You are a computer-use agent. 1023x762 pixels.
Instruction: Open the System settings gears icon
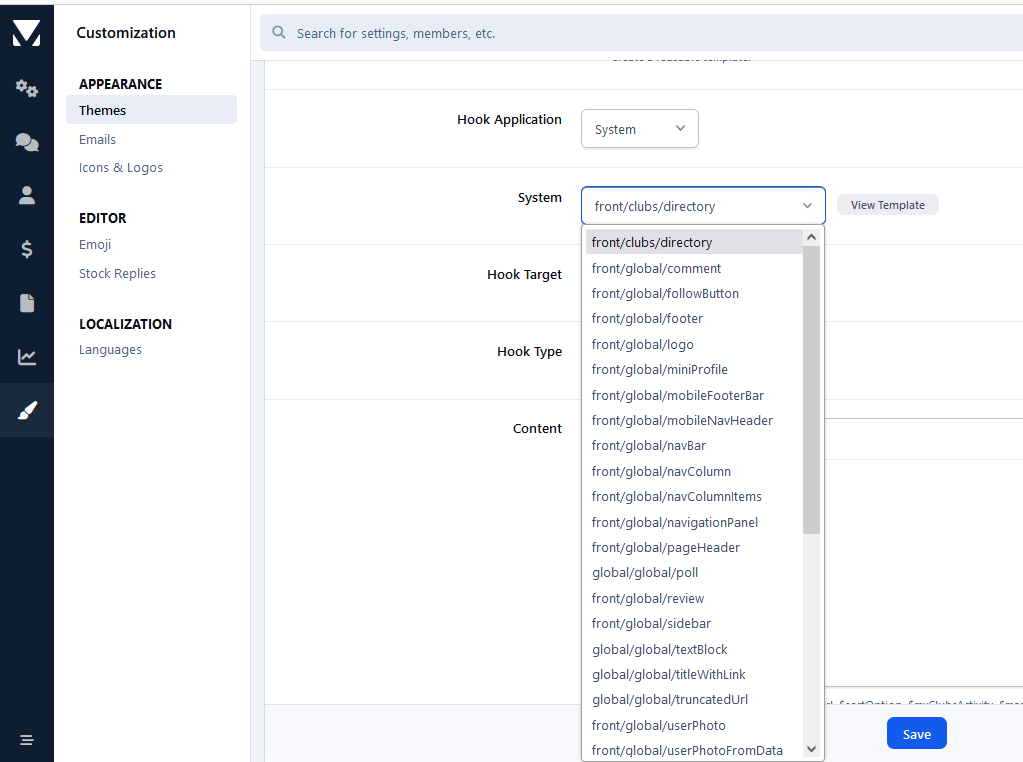tap(27, 89)
